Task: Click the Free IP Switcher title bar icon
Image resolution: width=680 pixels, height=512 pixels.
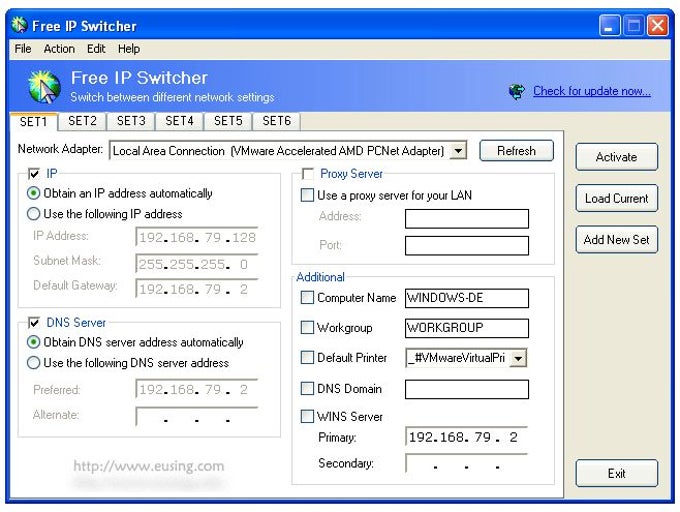Action: [19, 25]
